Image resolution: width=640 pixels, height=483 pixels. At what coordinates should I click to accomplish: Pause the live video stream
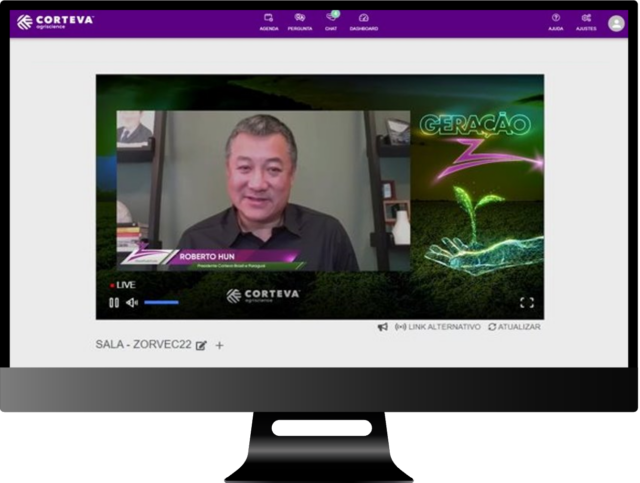(x=114, y=302)
